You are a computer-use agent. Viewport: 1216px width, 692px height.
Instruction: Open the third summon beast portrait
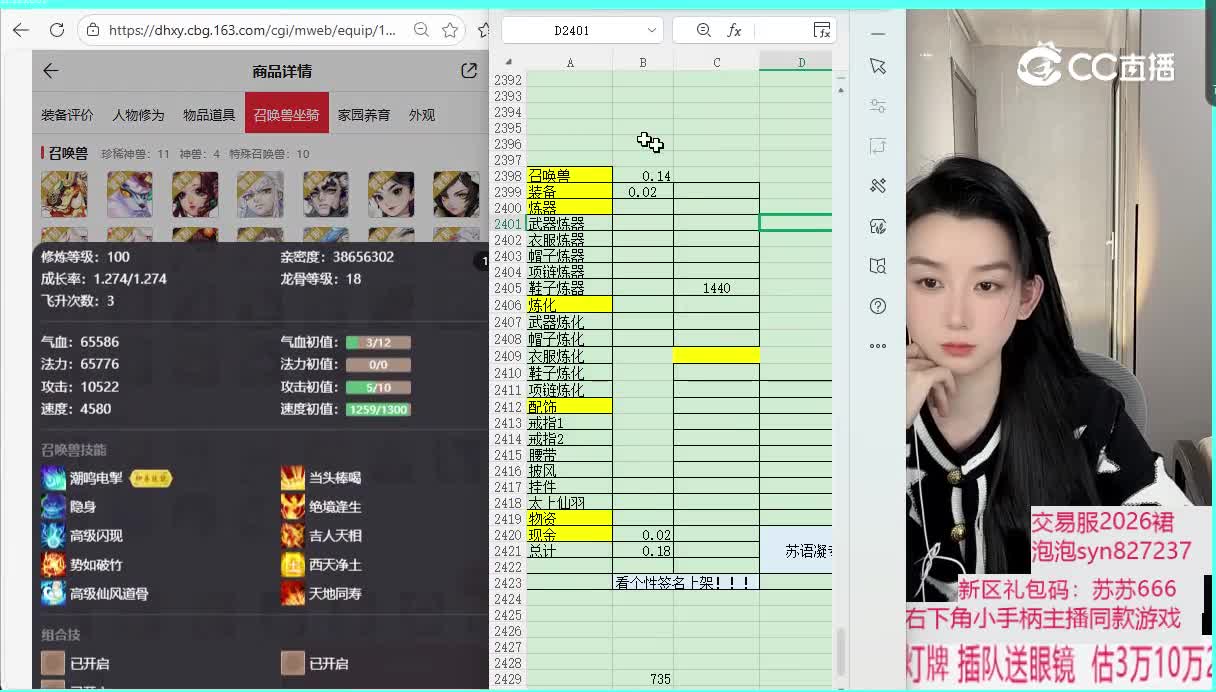click(195, 194)
